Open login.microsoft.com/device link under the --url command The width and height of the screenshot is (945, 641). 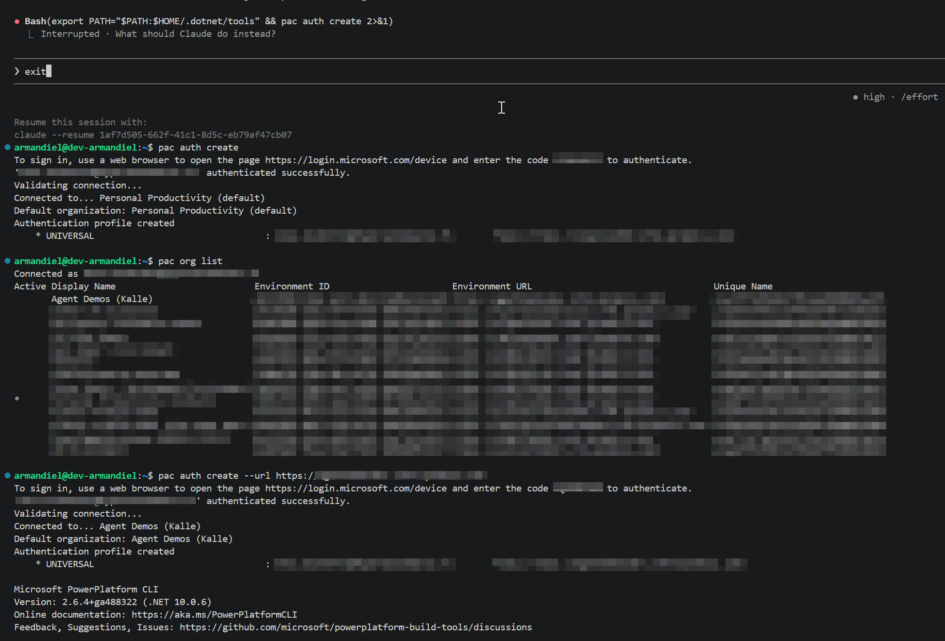tap(356, 488)
